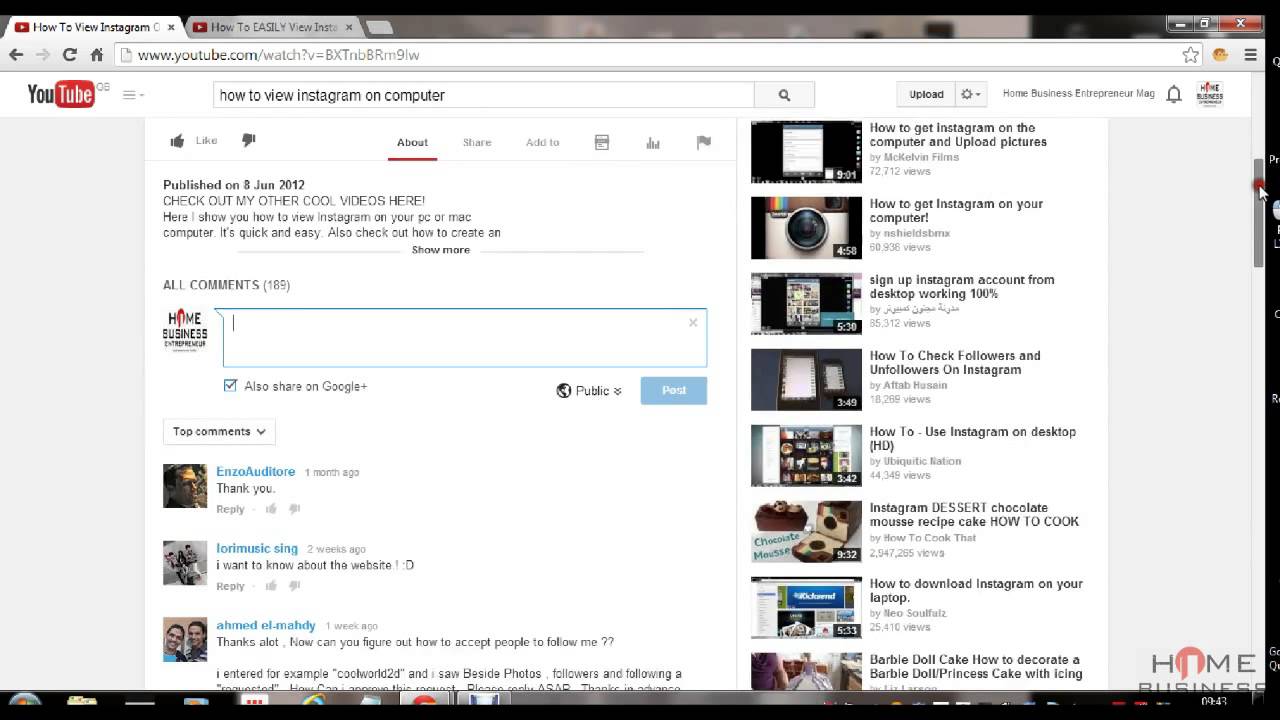
Task: Open thumbnail for Instagram DESSERT chocolate mousse video
Action: click(x=806, y=531)
